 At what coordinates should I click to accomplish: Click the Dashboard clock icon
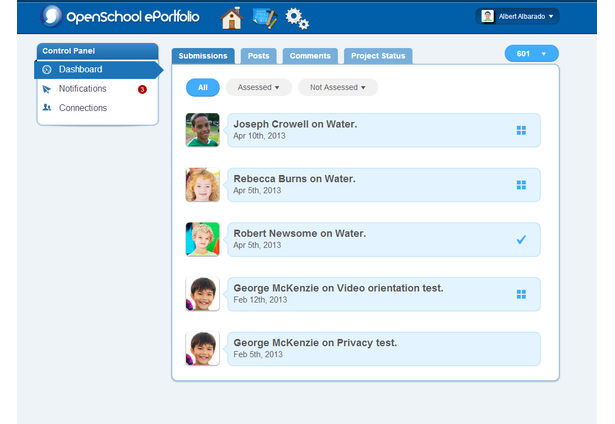[x=47, y=70]
